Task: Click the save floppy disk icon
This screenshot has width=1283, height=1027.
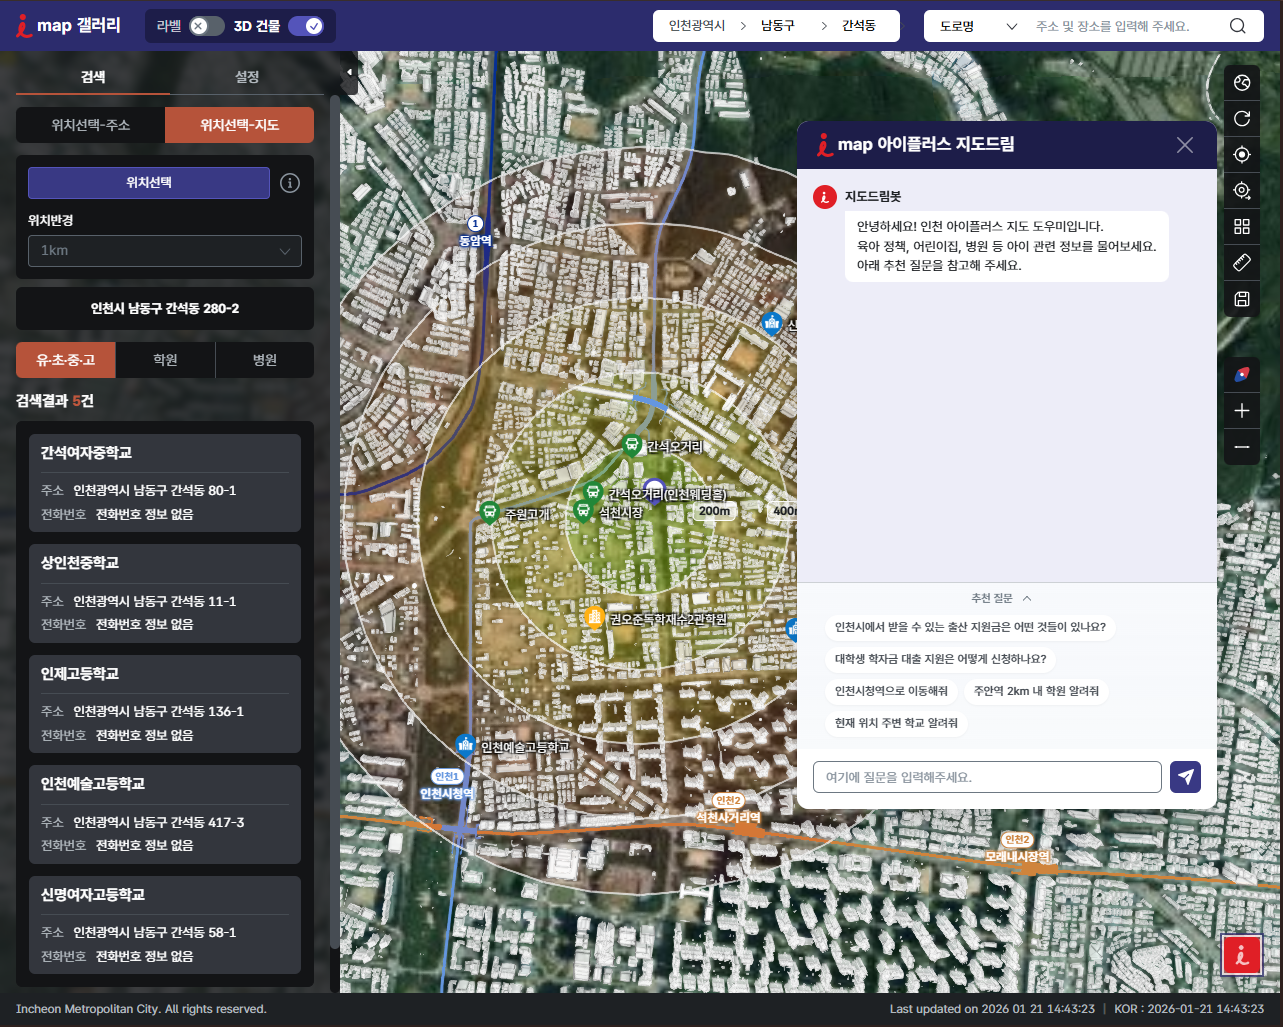Action: click(1242, 299)
